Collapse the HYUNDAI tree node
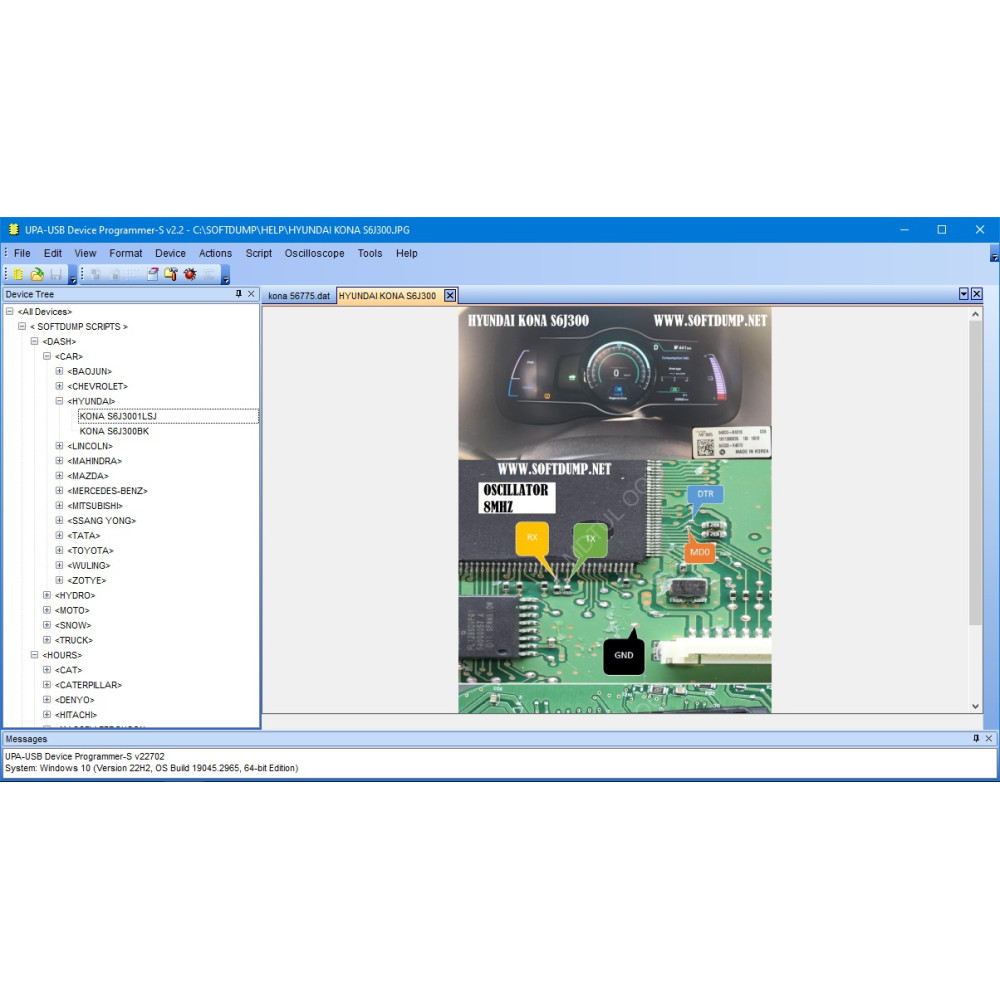1000x1000 pixels. click(x=59, y=401)
